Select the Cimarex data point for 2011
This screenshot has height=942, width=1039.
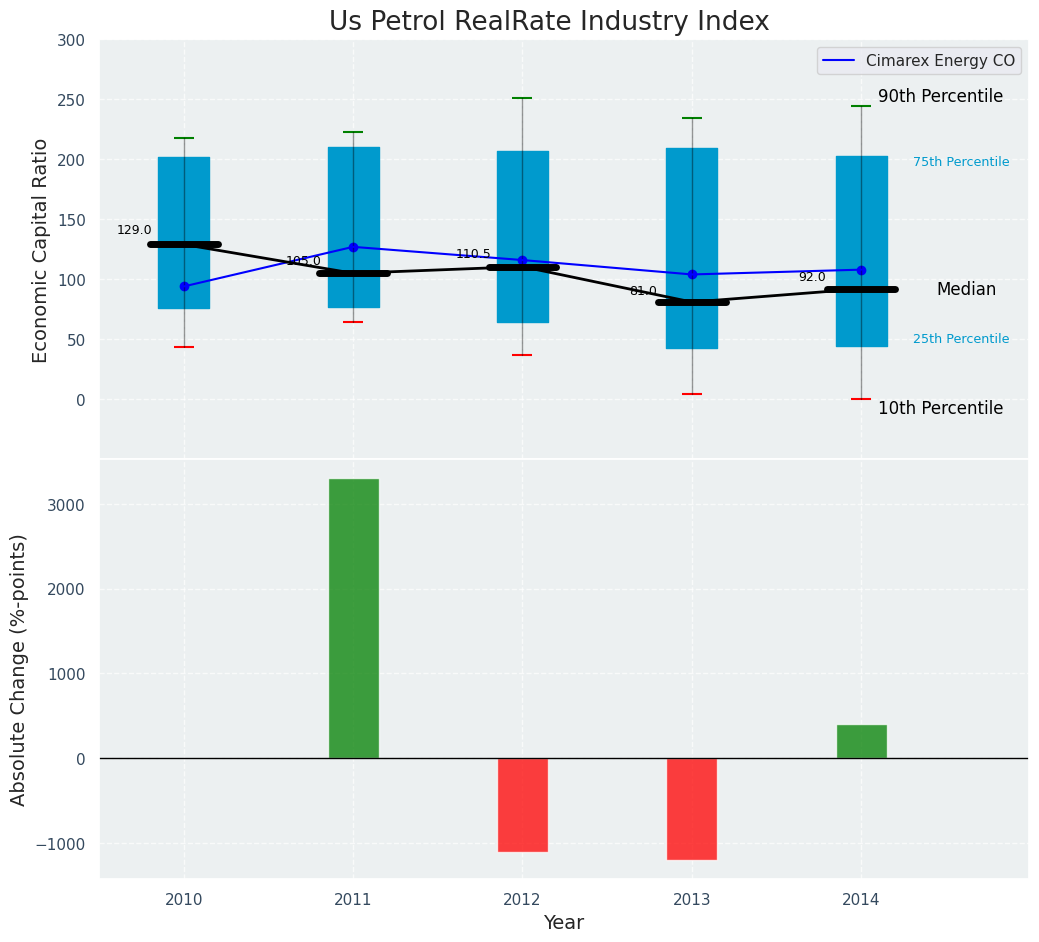(353, 247)
